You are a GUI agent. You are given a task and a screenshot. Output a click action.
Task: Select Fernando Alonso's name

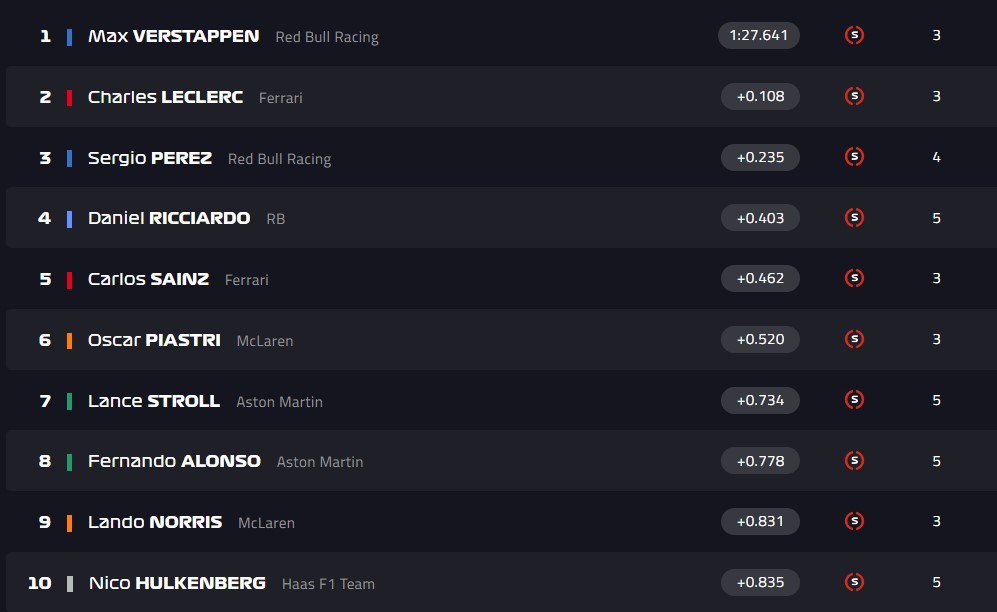[174, 461]
